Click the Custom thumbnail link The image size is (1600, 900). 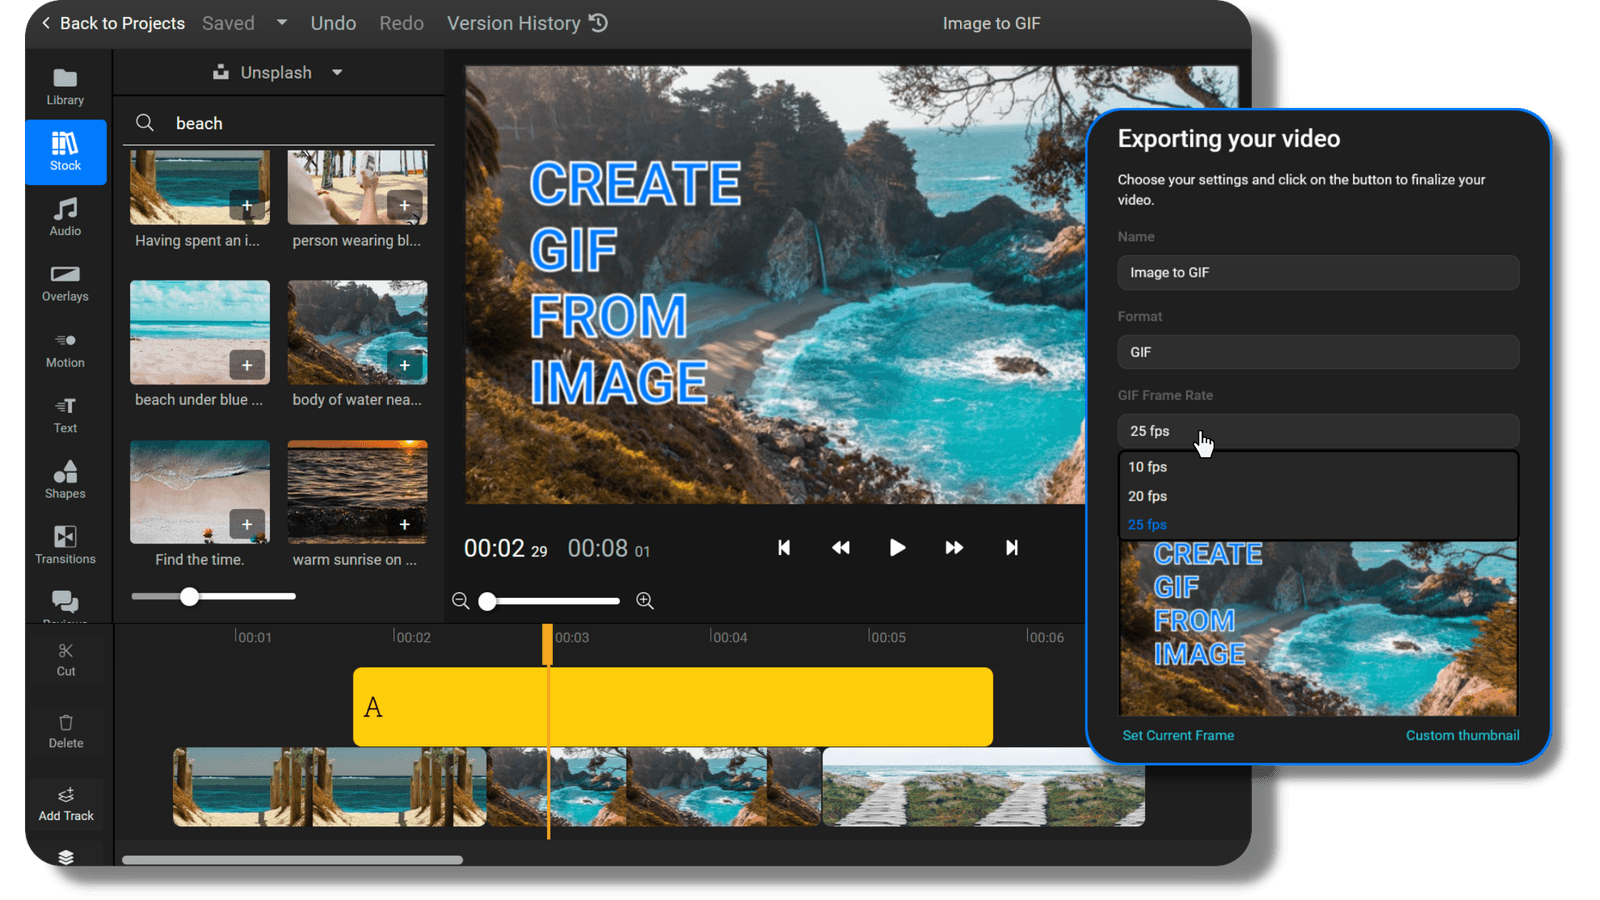pyautogui.click(x=1463, y=735)
